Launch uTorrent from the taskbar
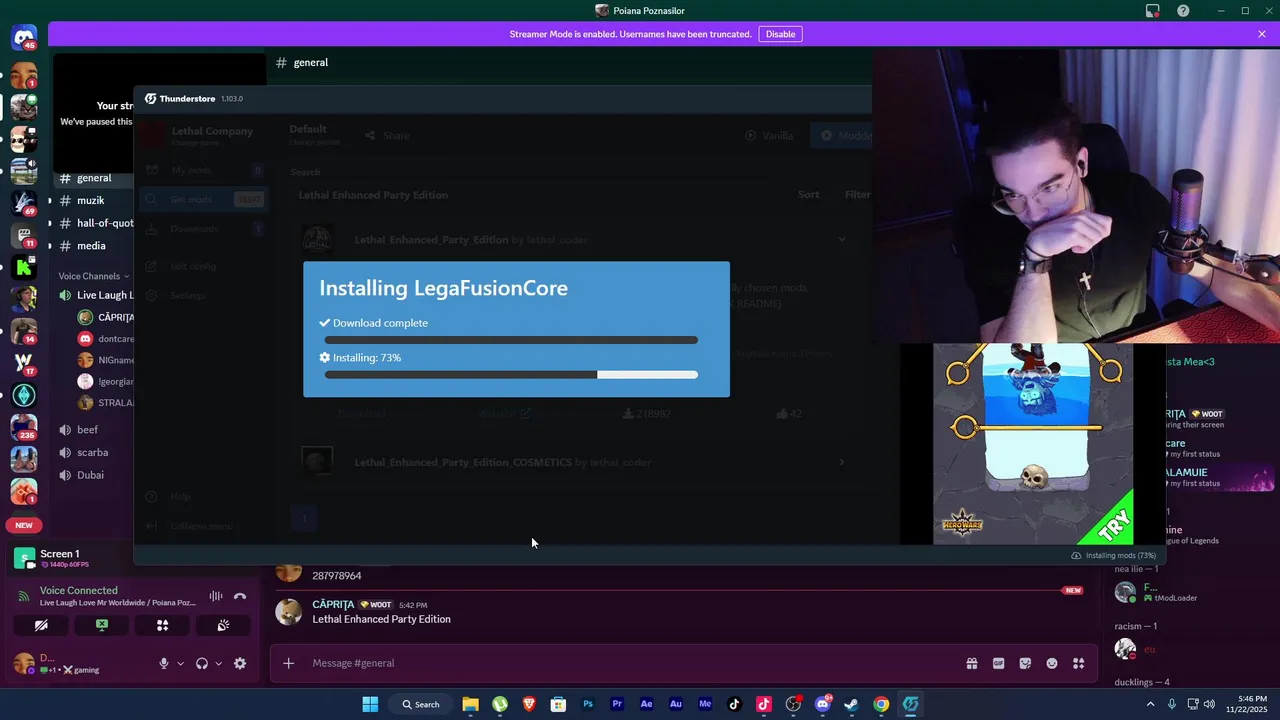Image resolution: width=1280 pixels, height=720 pixels. [500, 704]
